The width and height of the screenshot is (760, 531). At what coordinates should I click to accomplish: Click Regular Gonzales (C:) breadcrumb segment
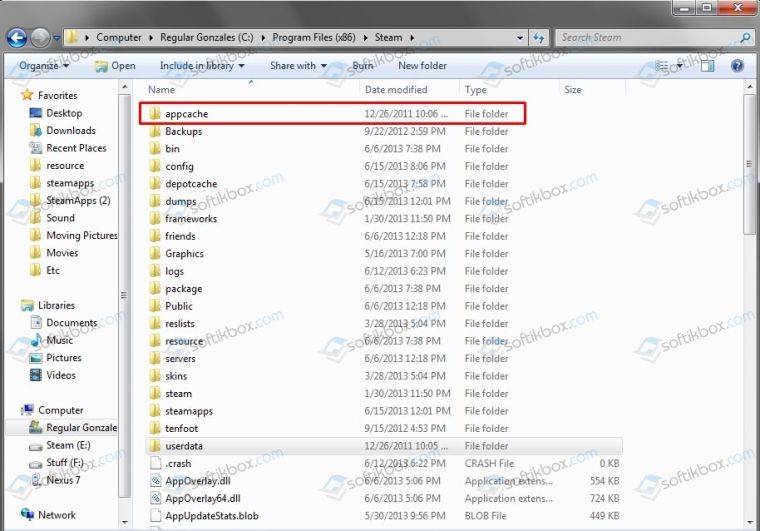point(207,37)
